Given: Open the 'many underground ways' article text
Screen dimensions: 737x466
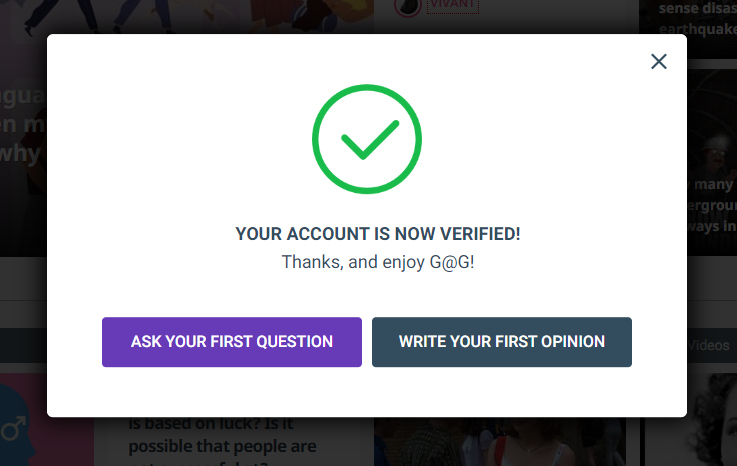Looking at the screenshot, I should [x=711, y=205].
